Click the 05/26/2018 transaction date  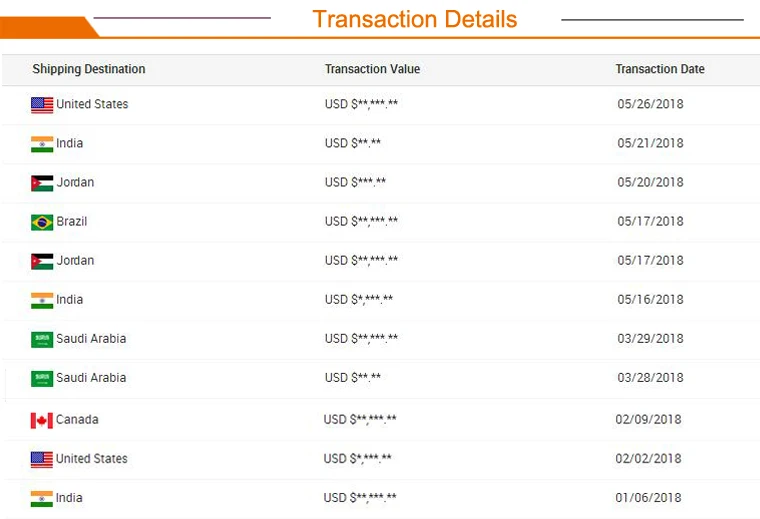[x=650, y=104]
